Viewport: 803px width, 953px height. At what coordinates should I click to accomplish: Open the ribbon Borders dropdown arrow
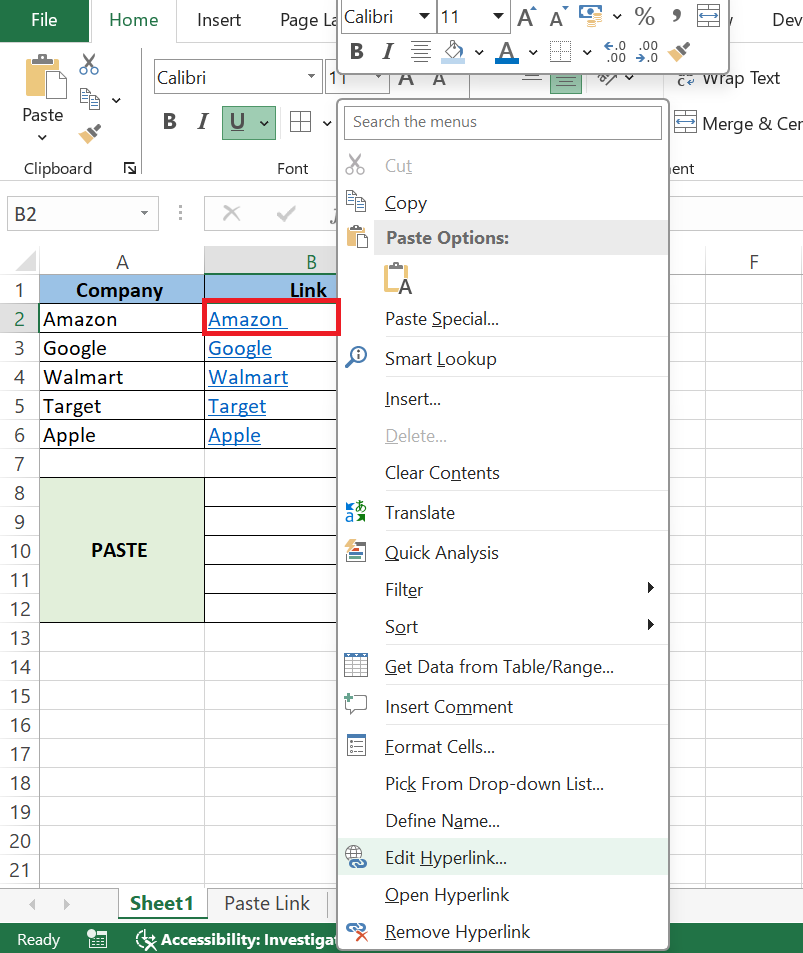point(327,123)
